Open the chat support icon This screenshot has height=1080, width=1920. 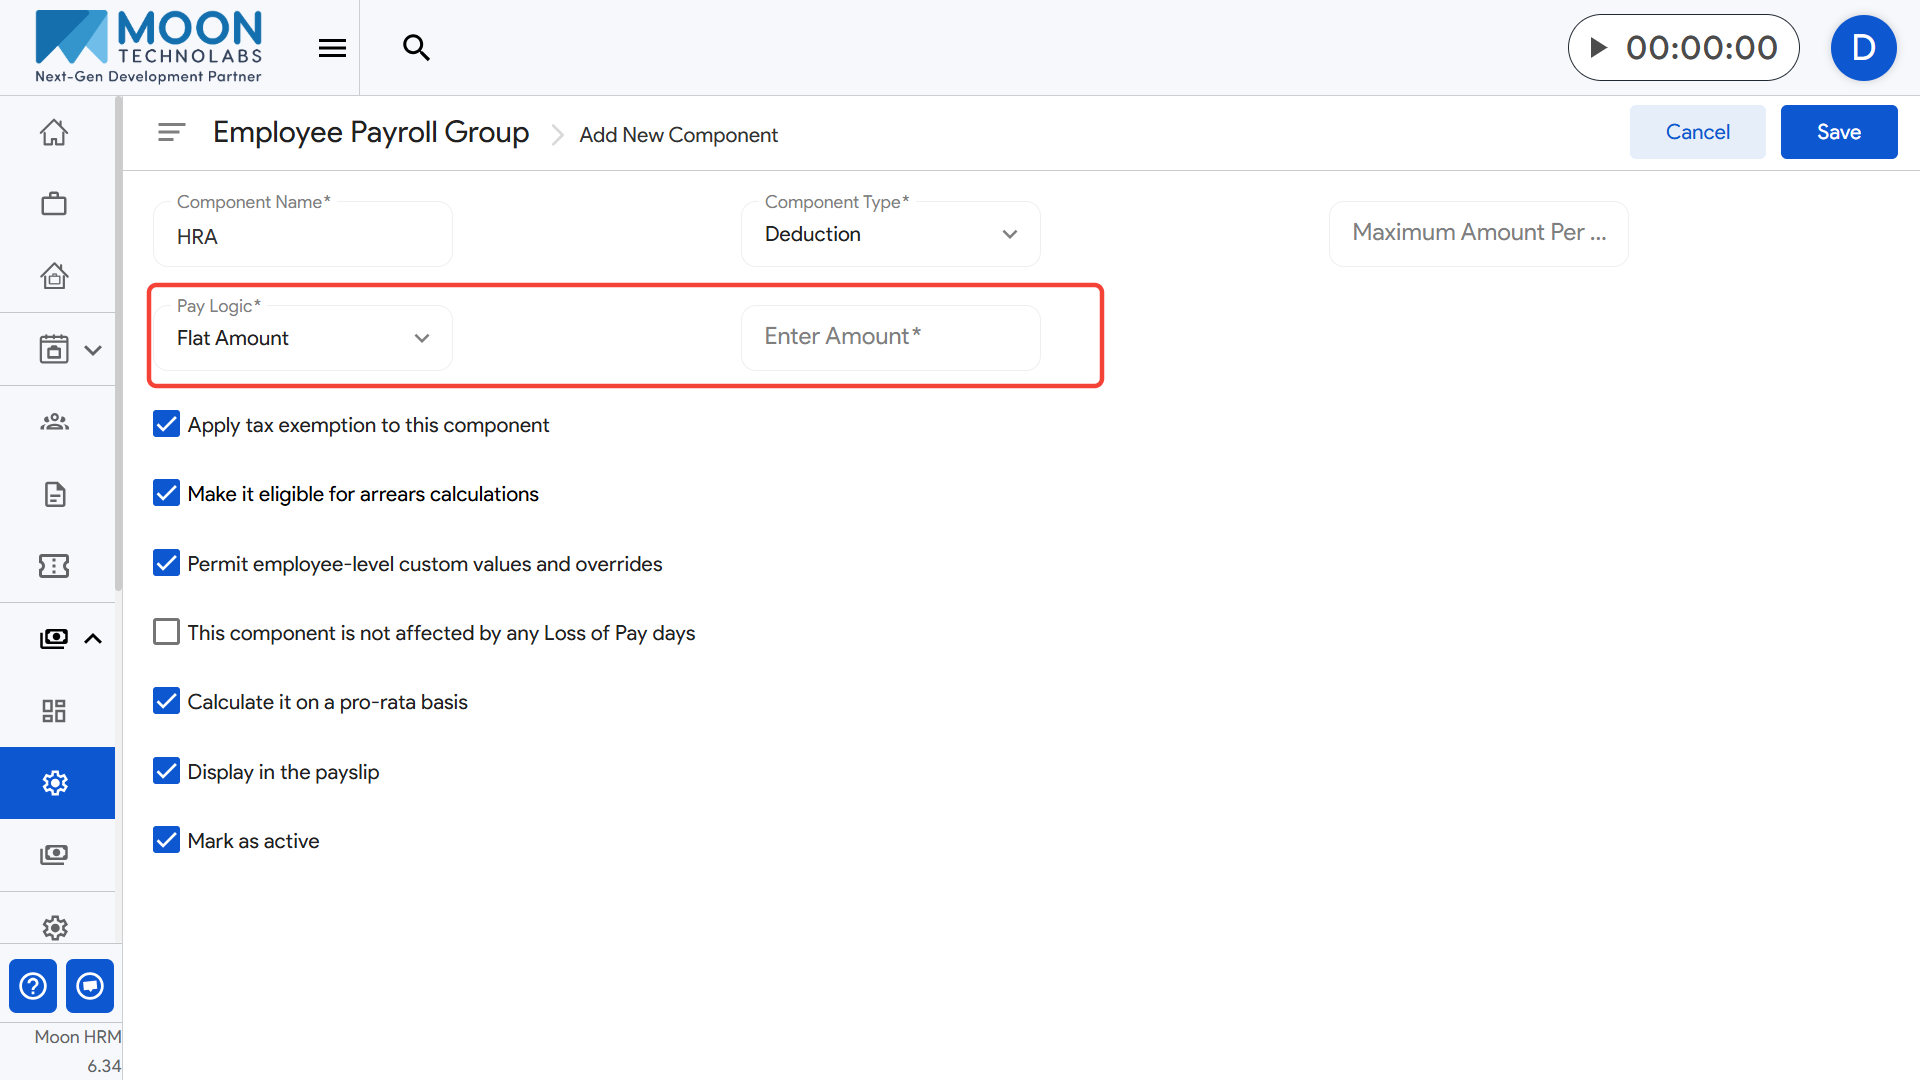[x=90, y=986]
